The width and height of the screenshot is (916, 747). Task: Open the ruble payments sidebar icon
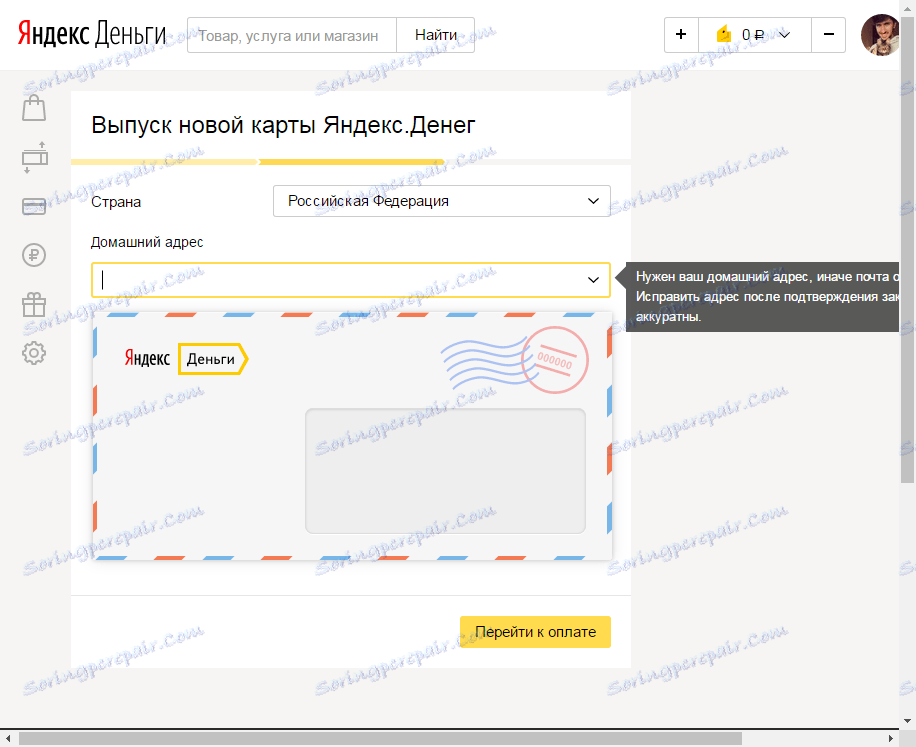(34, 255)
